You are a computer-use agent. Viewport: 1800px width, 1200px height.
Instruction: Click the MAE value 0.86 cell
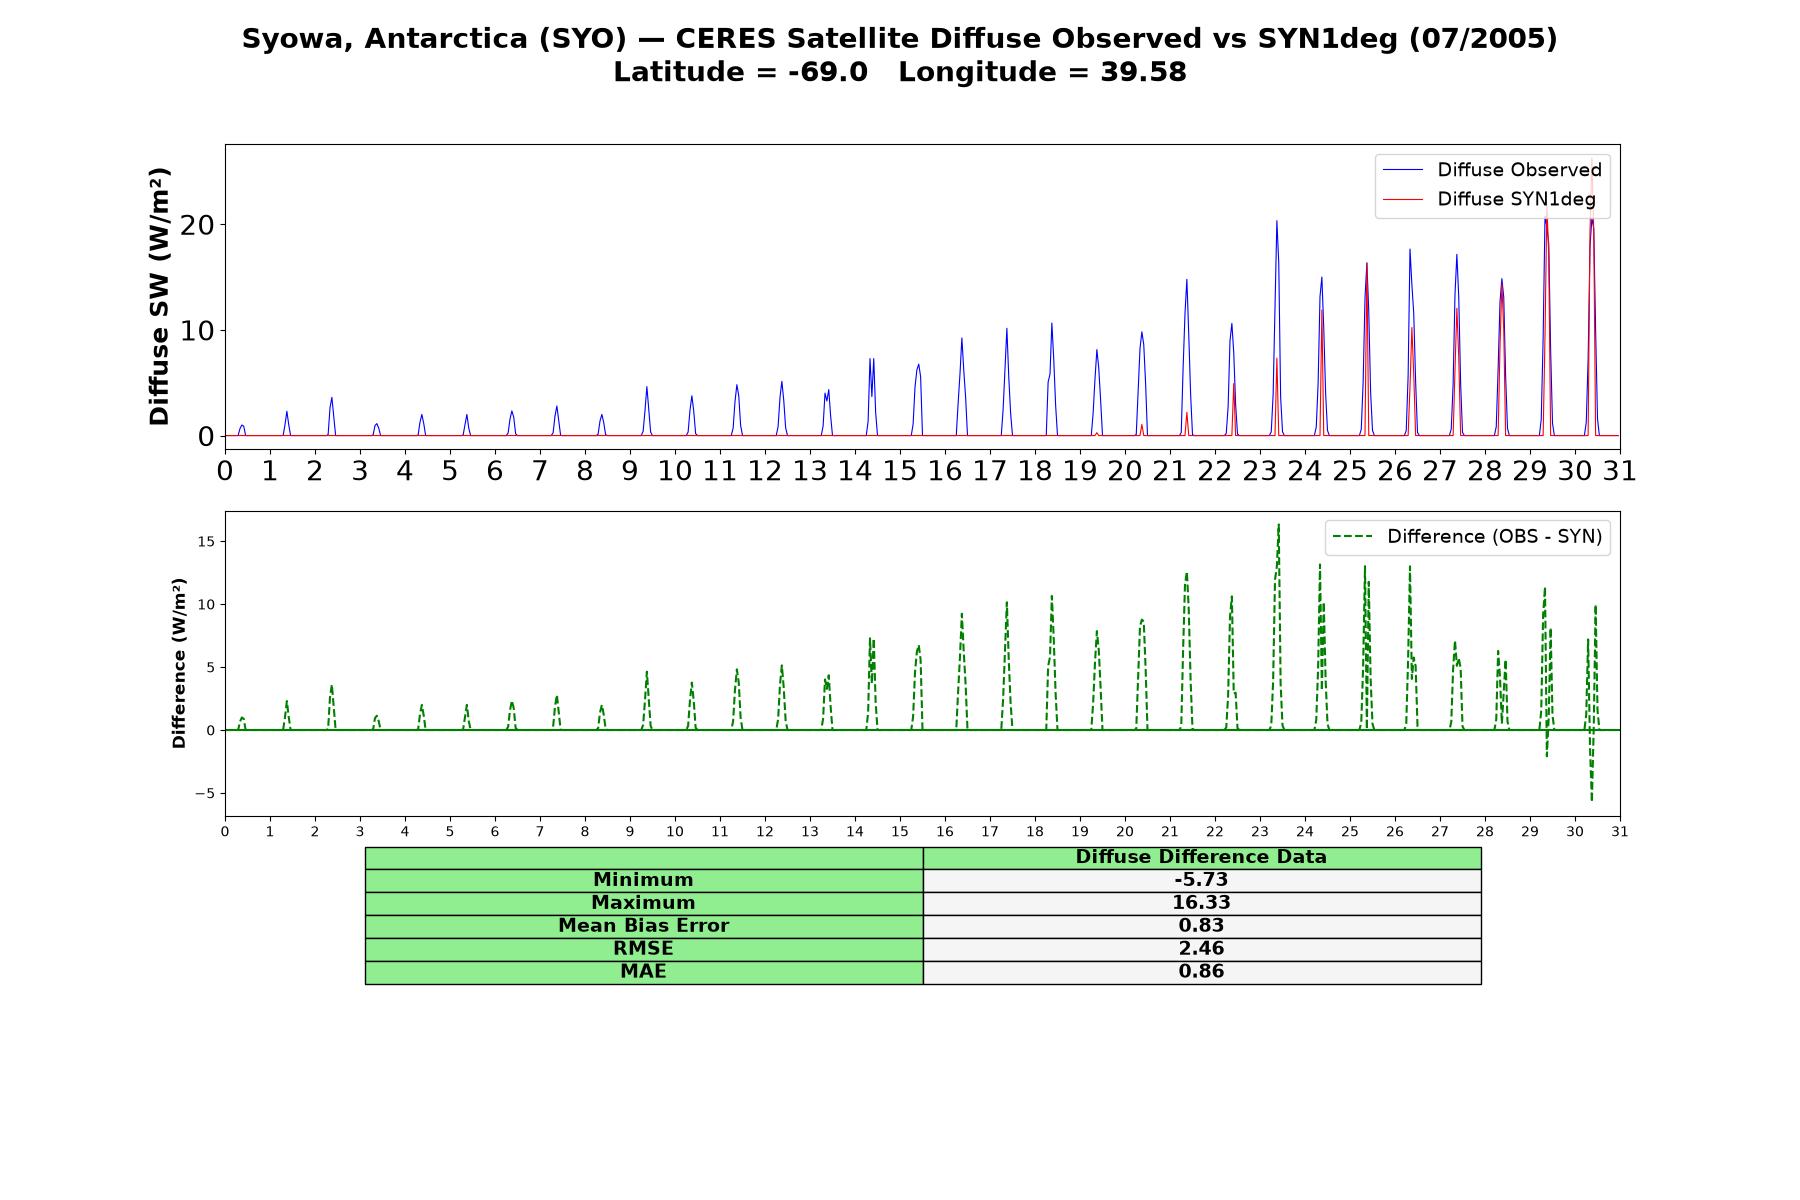pyautogui.click(x=1201, y=972)
